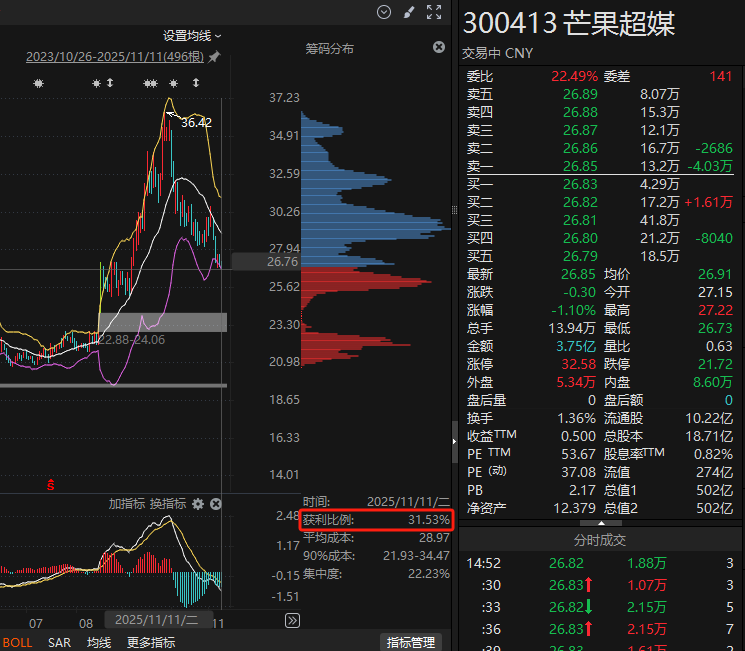Viewport: 745px width, 651px height.
Task: Click the 委比 22.49% value
Action: coord(574,76)
